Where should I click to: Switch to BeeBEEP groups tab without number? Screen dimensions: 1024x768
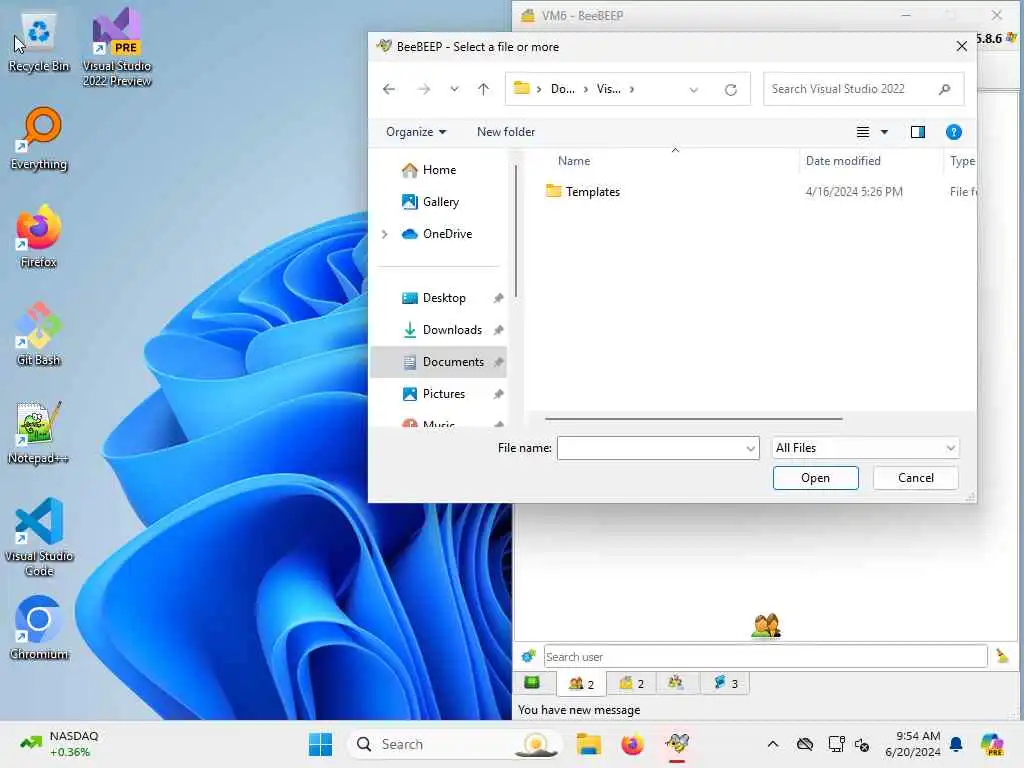(676, 683)
